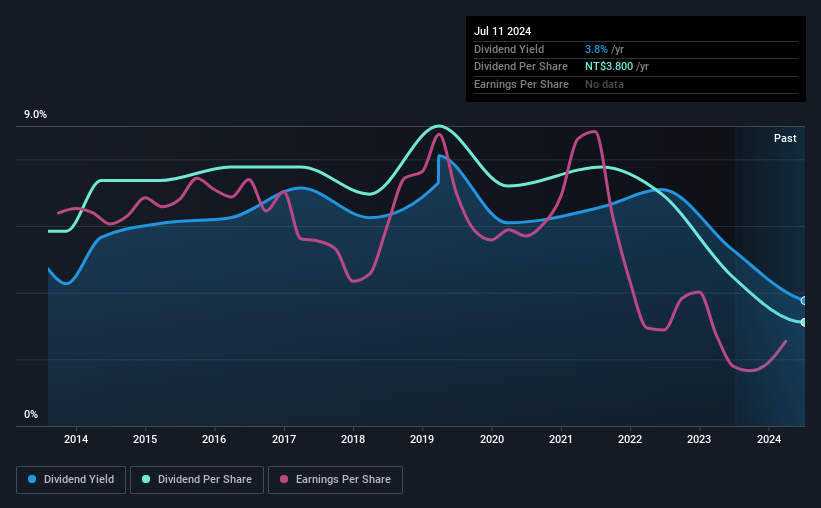The image size is (821, 508).
Task: Click the 0% y-axis label
Action: [31, 414]
